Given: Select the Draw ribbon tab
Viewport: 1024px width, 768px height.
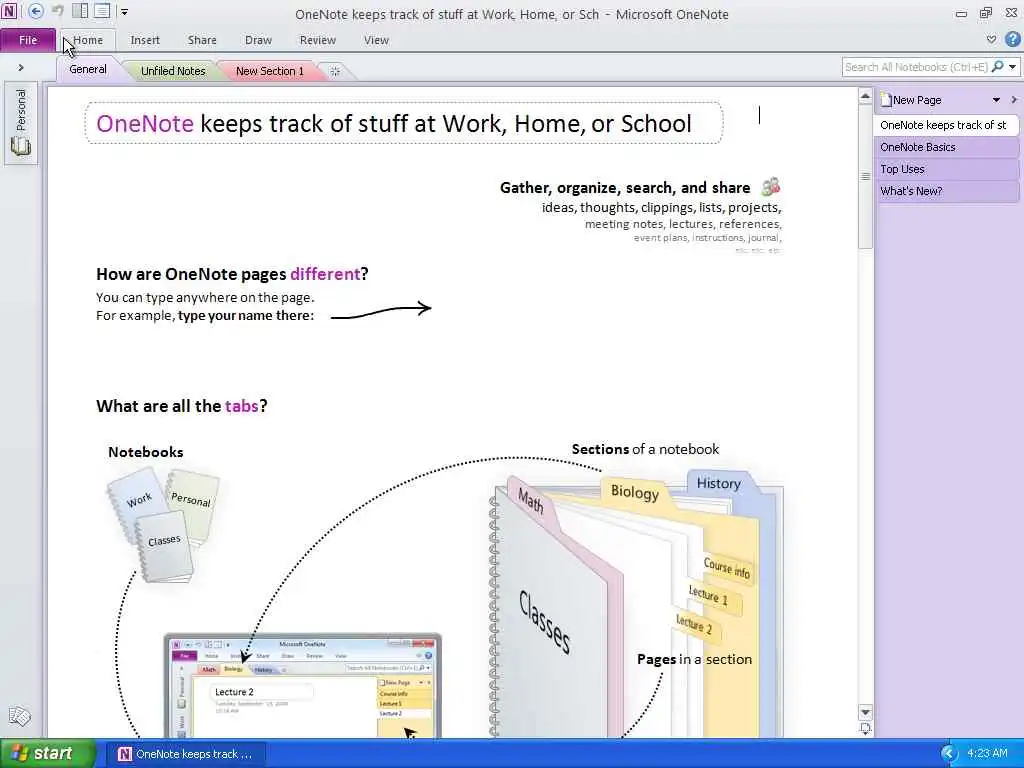Looking at the screenshot, I should (259, 40).
